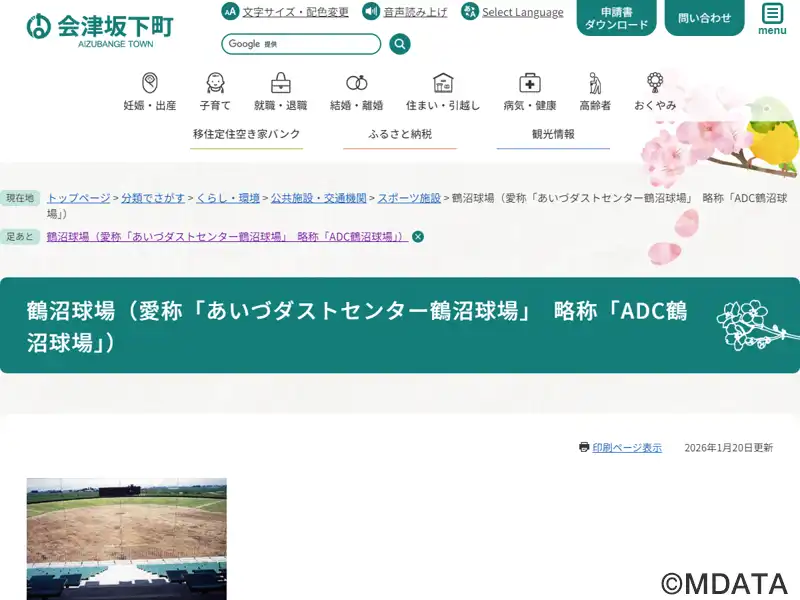Image resolution: width=800 pixels, height=600 pixels.
Task: Open Select Language option
Action: pyautogui.click(x=523, y=12)
